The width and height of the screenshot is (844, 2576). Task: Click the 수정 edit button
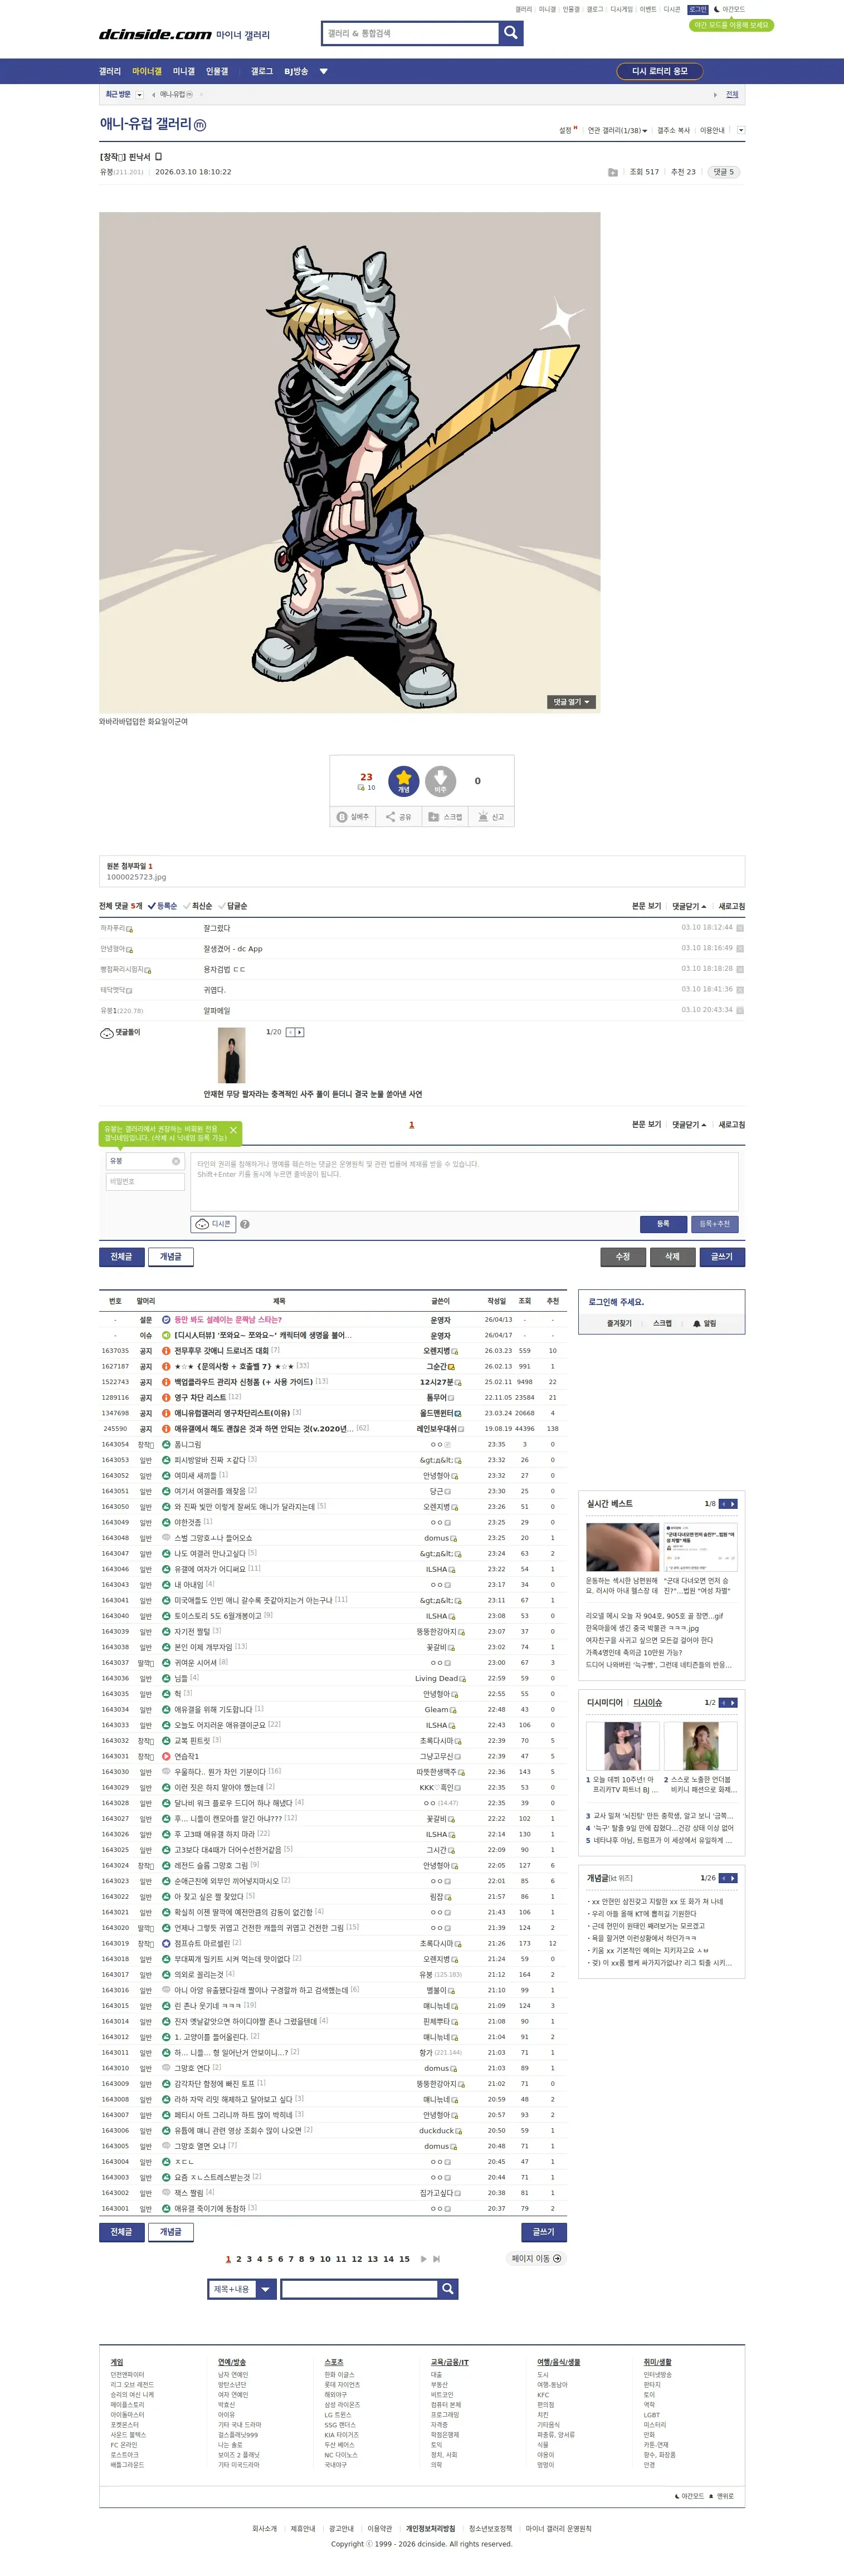(x=623, y=1257)
